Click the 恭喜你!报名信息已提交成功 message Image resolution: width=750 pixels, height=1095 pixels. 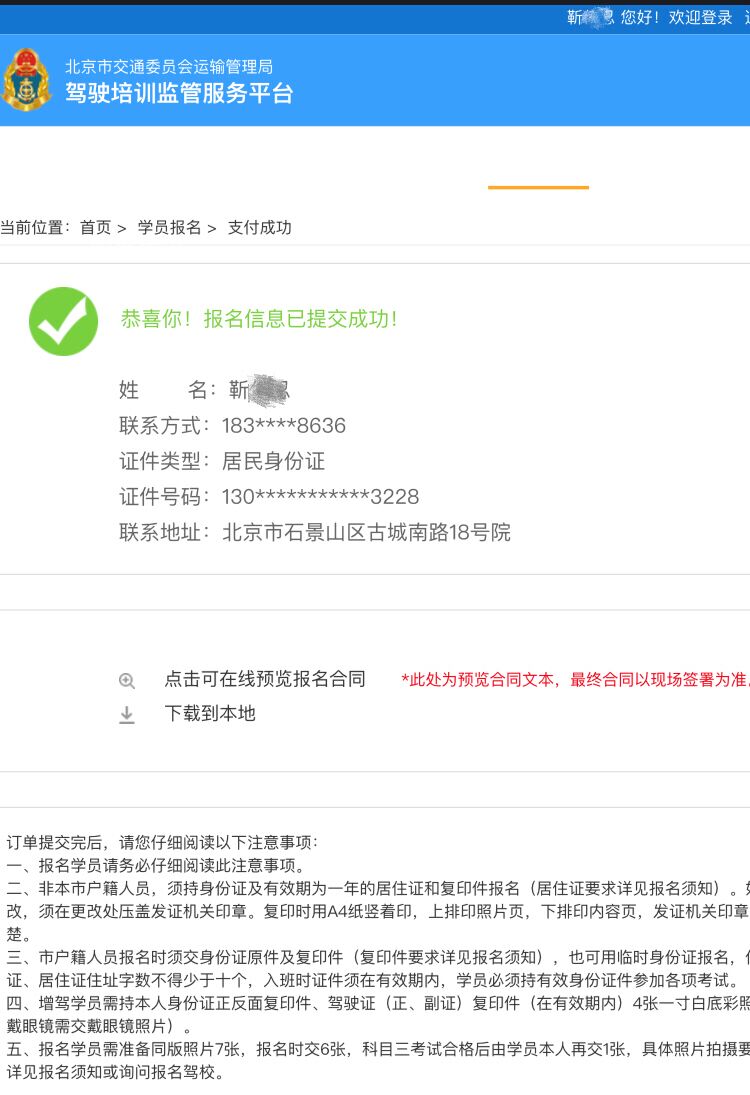click(x=259, y=319)
